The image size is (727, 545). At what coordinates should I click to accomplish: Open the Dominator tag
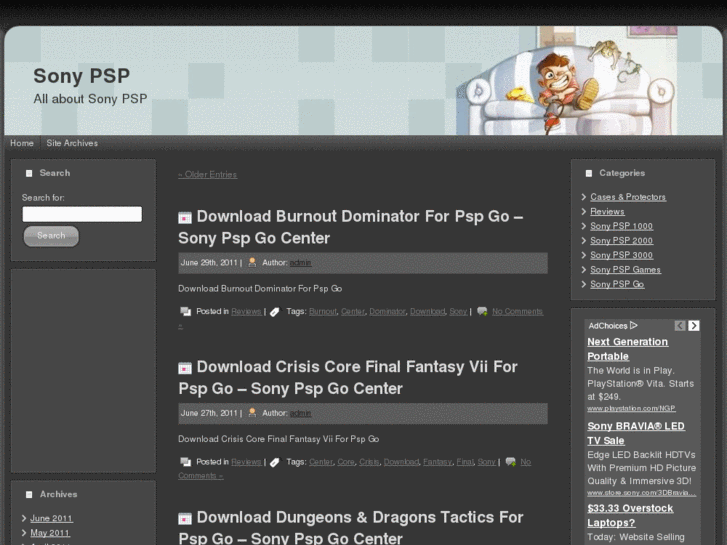coord(387,312)
